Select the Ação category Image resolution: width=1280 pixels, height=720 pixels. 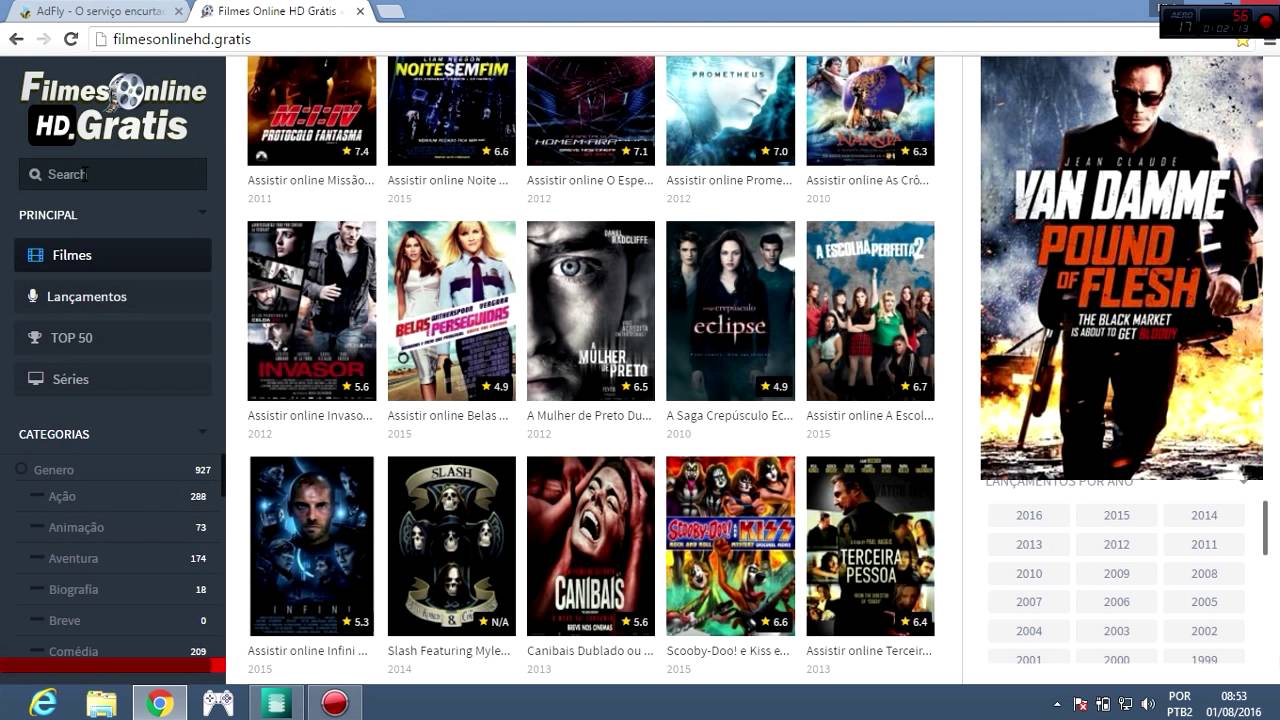click(62, 496)
